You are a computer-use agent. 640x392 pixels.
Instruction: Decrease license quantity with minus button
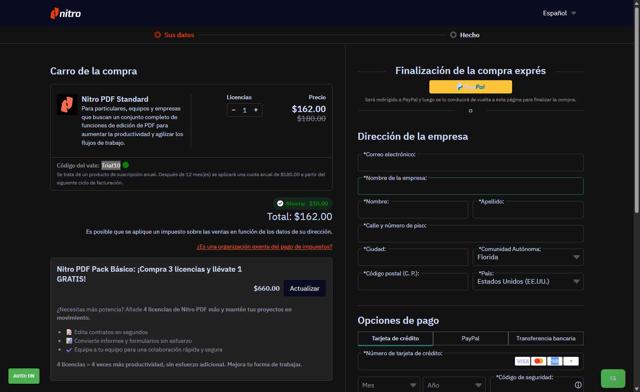[x=233, y=110]
